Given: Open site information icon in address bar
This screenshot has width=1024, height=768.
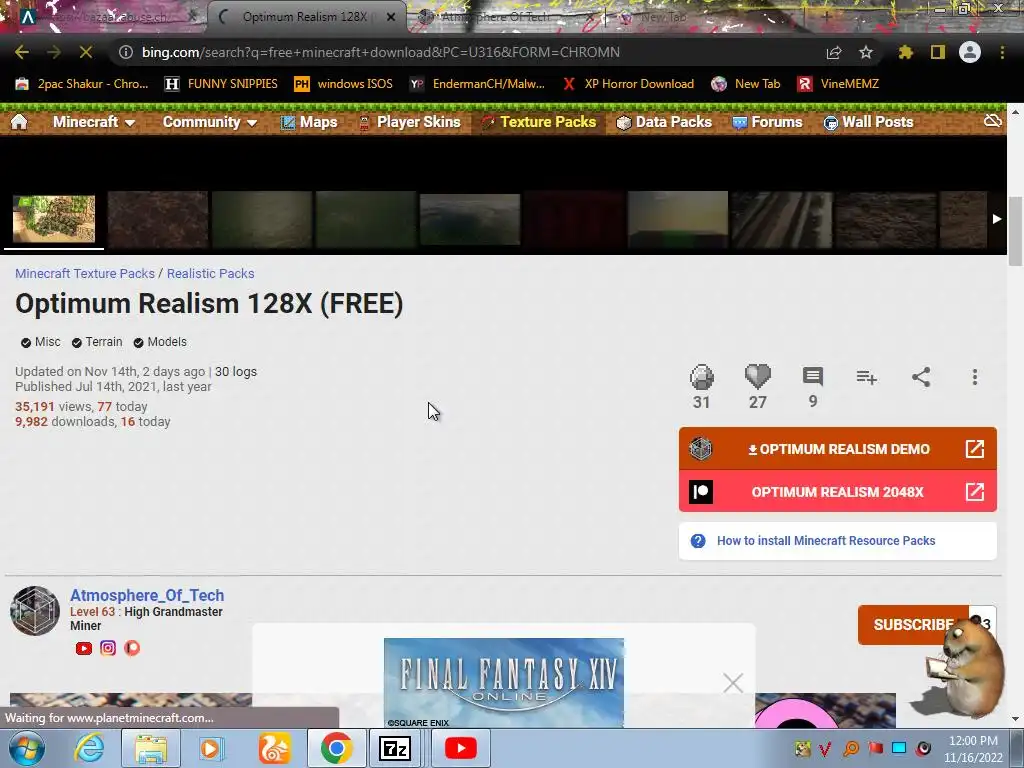Looking at the screenshot, I should coord(126,52).
